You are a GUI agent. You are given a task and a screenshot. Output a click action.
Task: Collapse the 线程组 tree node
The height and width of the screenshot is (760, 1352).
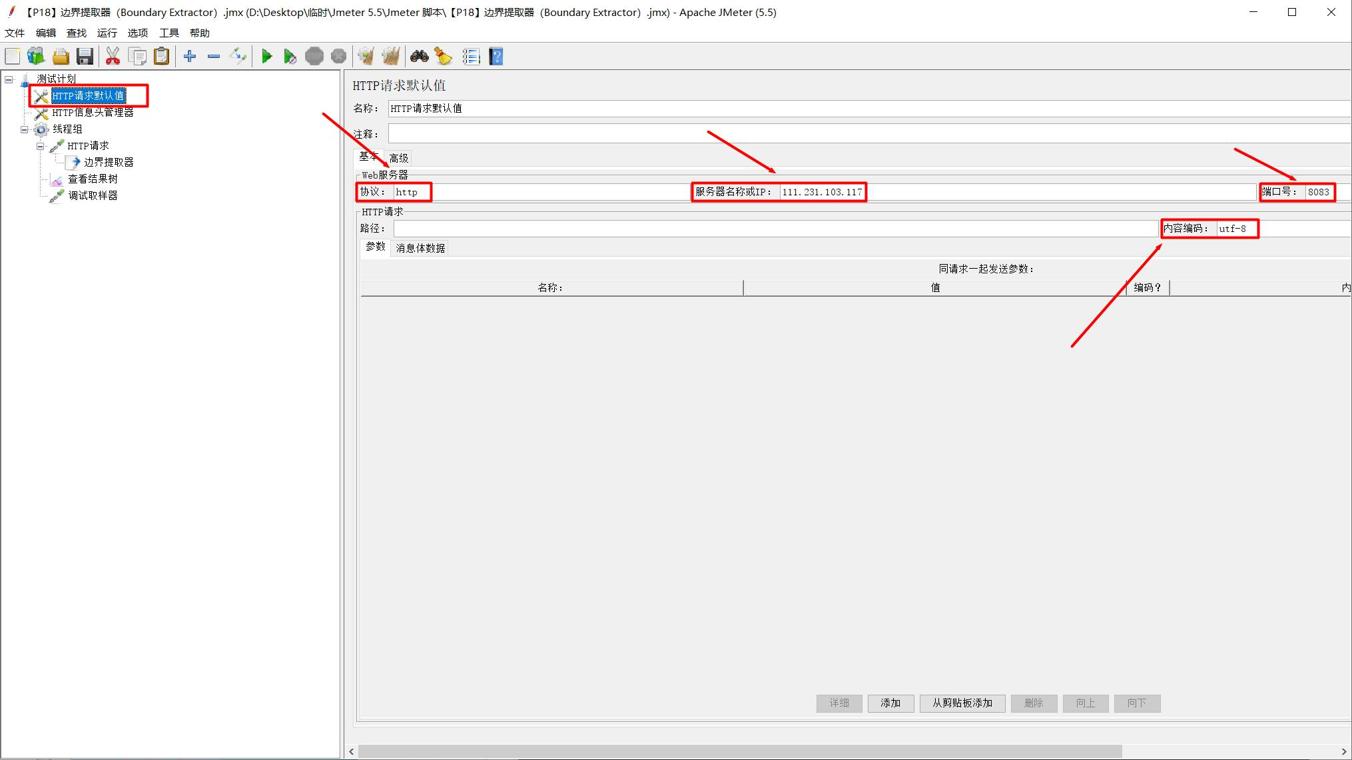(x=25, y=129)
